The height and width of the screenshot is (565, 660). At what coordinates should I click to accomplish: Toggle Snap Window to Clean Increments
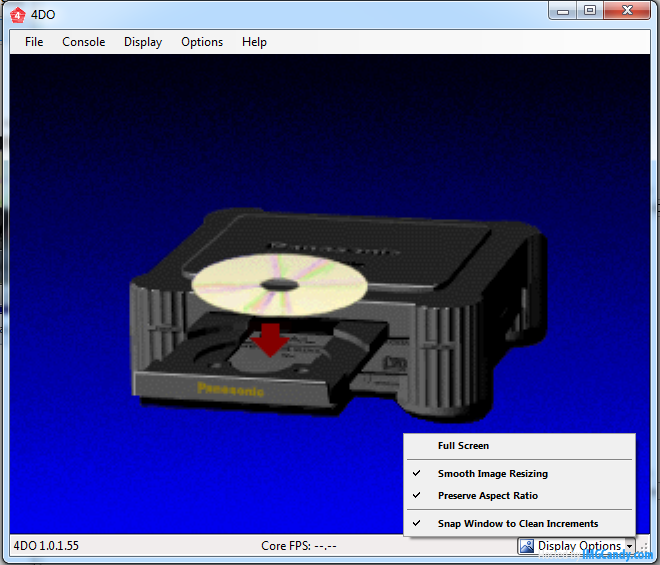pos(519,523)
